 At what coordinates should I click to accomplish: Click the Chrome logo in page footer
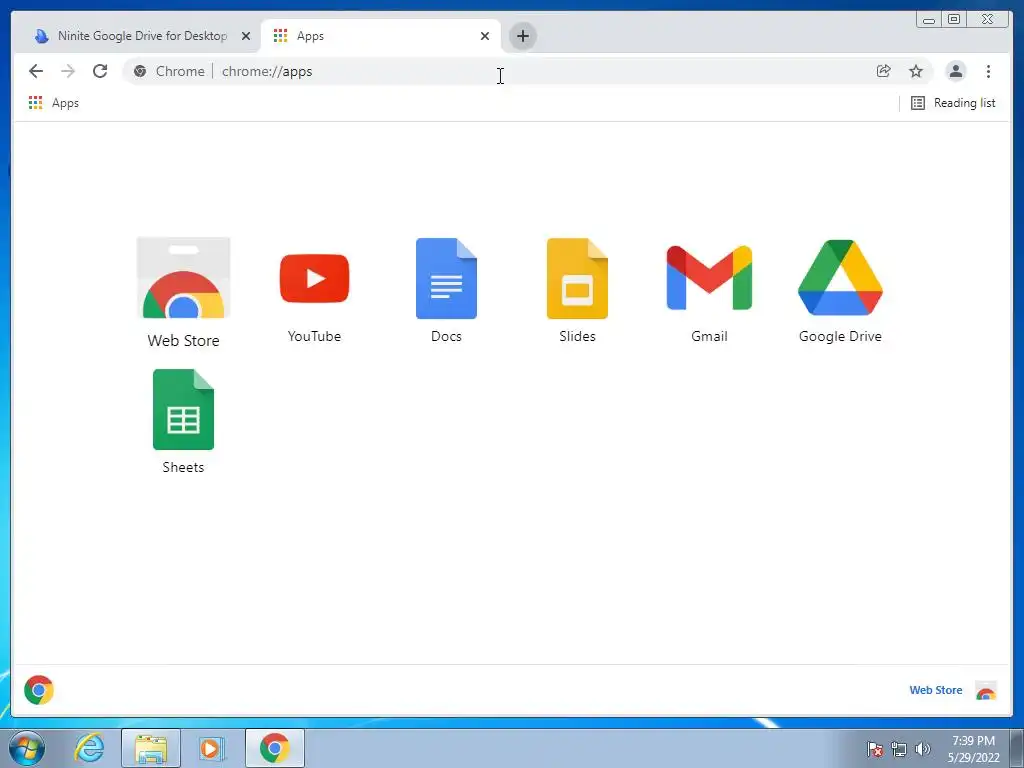[x=39, y=690]
